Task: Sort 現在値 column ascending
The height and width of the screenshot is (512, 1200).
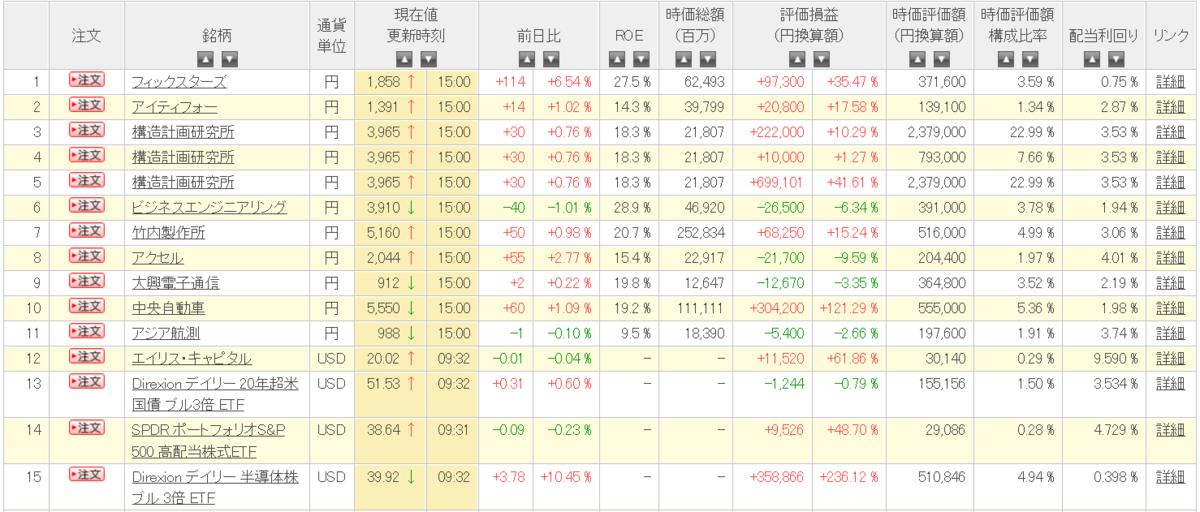Action: click(404, 59)
